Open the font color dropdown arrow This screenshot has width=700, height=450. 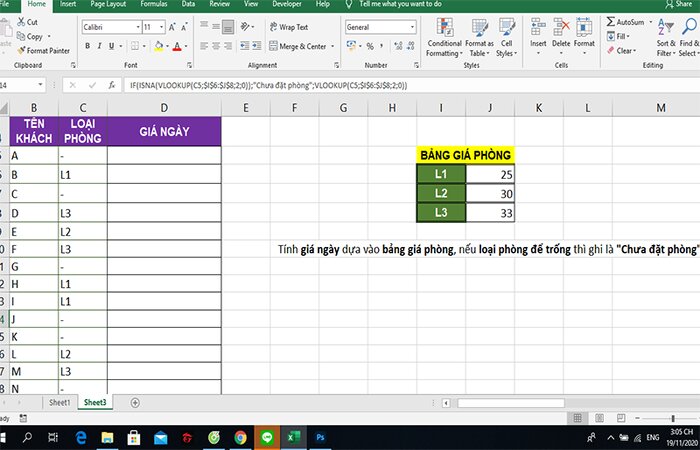186,46
